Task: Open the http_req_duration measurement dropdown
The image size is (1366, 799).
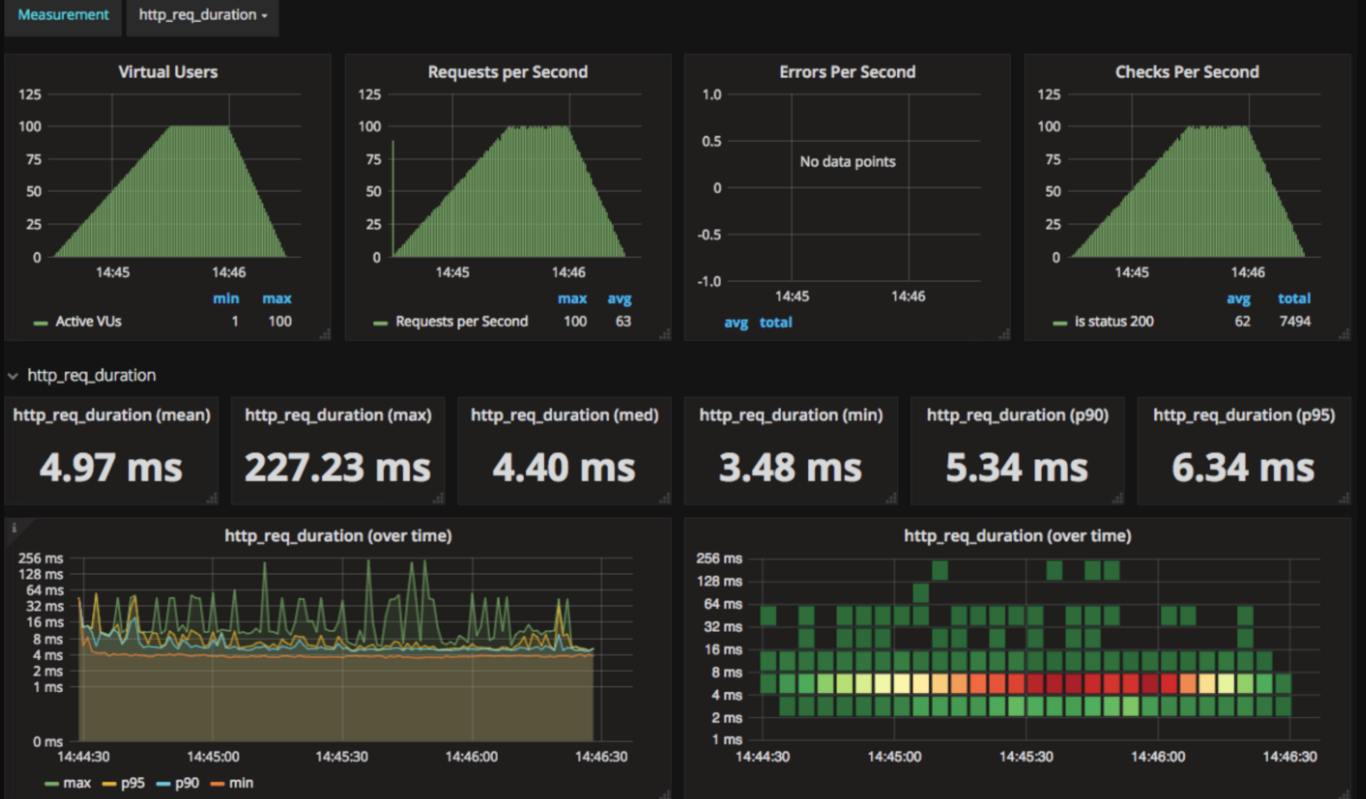Action: (202, 16)
